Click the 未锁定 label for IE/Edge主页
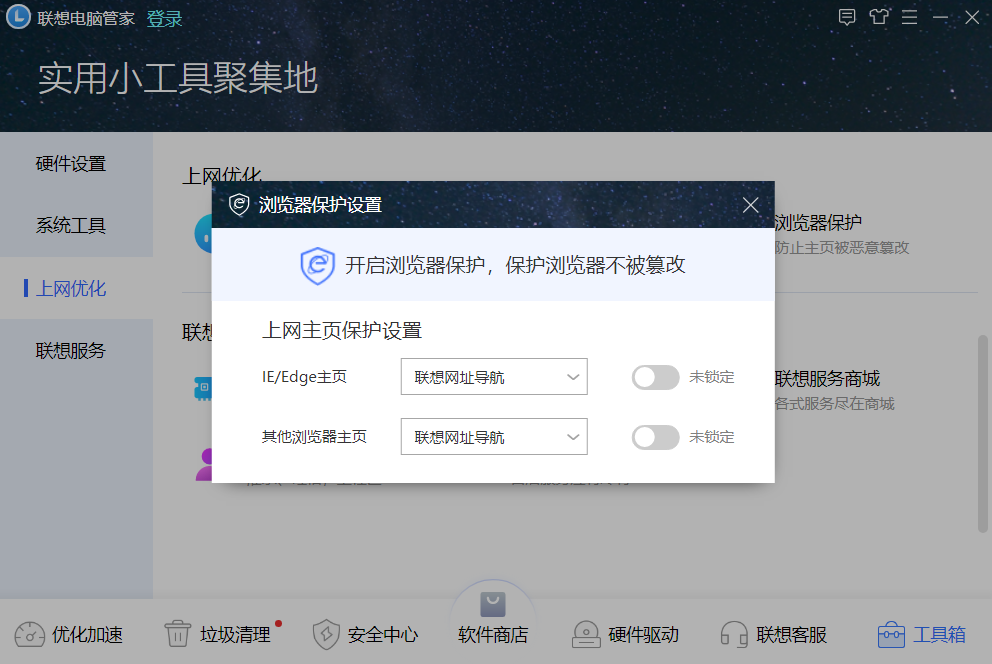This screenshot has width=992, height=664. tap(712, 377)
